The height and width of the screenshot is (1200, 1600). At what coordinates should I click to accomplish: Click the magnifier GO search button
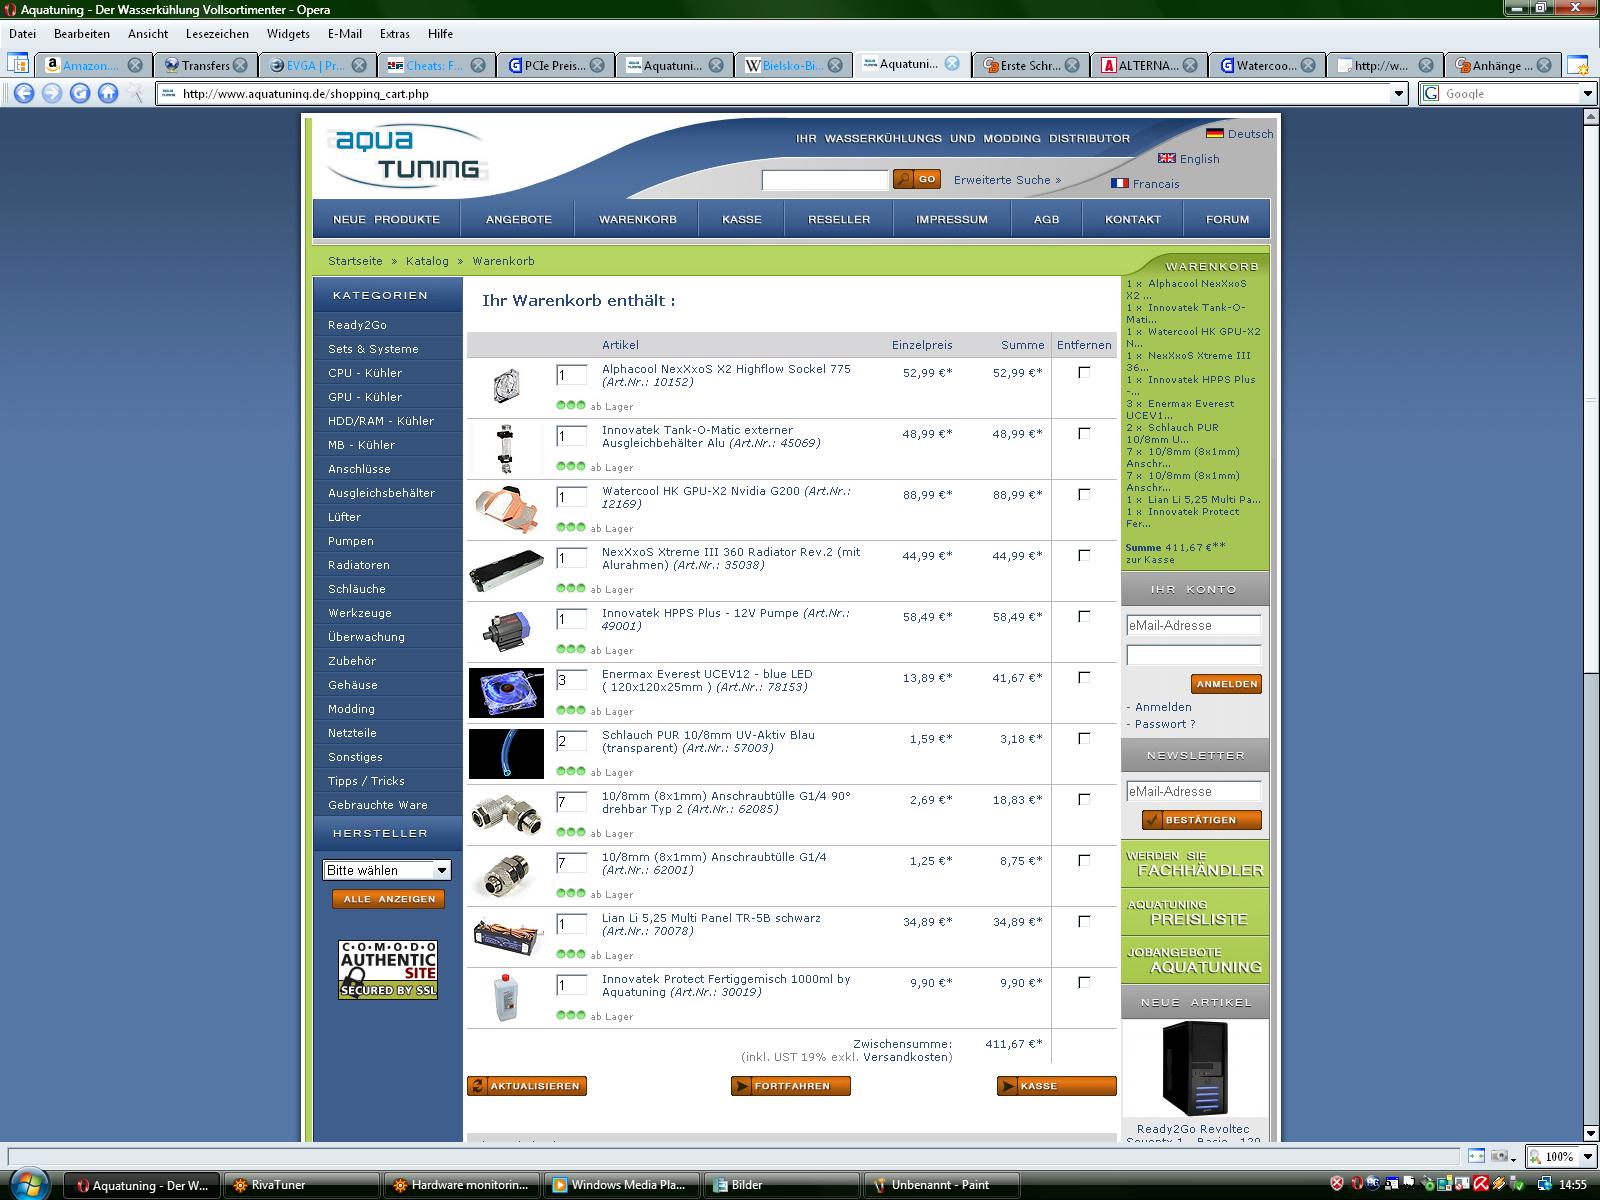coord(917,179)
